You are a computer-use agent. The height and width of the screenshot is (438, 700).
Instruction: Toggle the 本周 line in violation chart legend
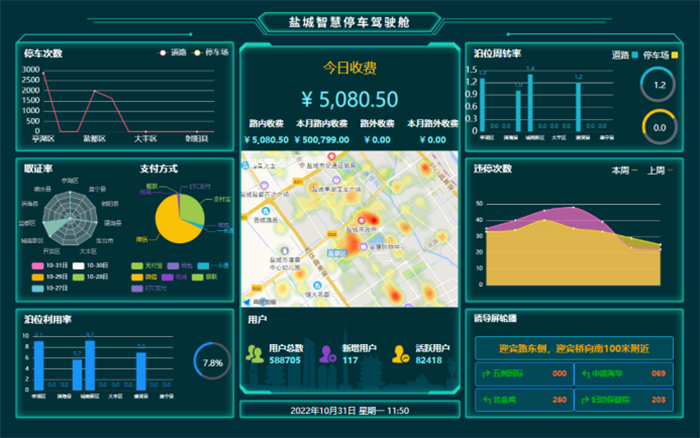[x=624, y=170]
